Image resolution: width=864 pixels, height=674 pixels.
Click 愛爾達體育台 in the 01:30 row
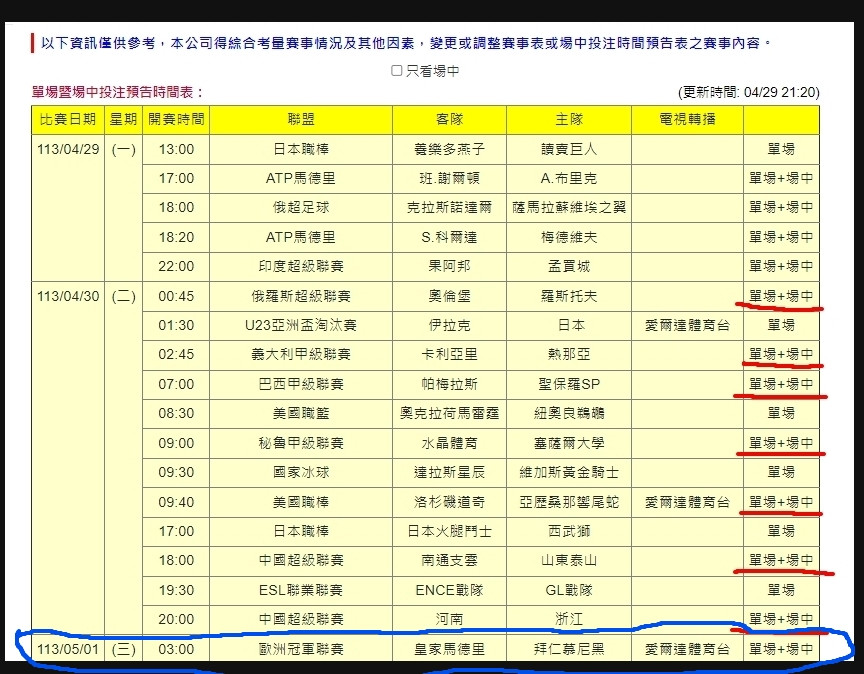[x=688, y=326]
